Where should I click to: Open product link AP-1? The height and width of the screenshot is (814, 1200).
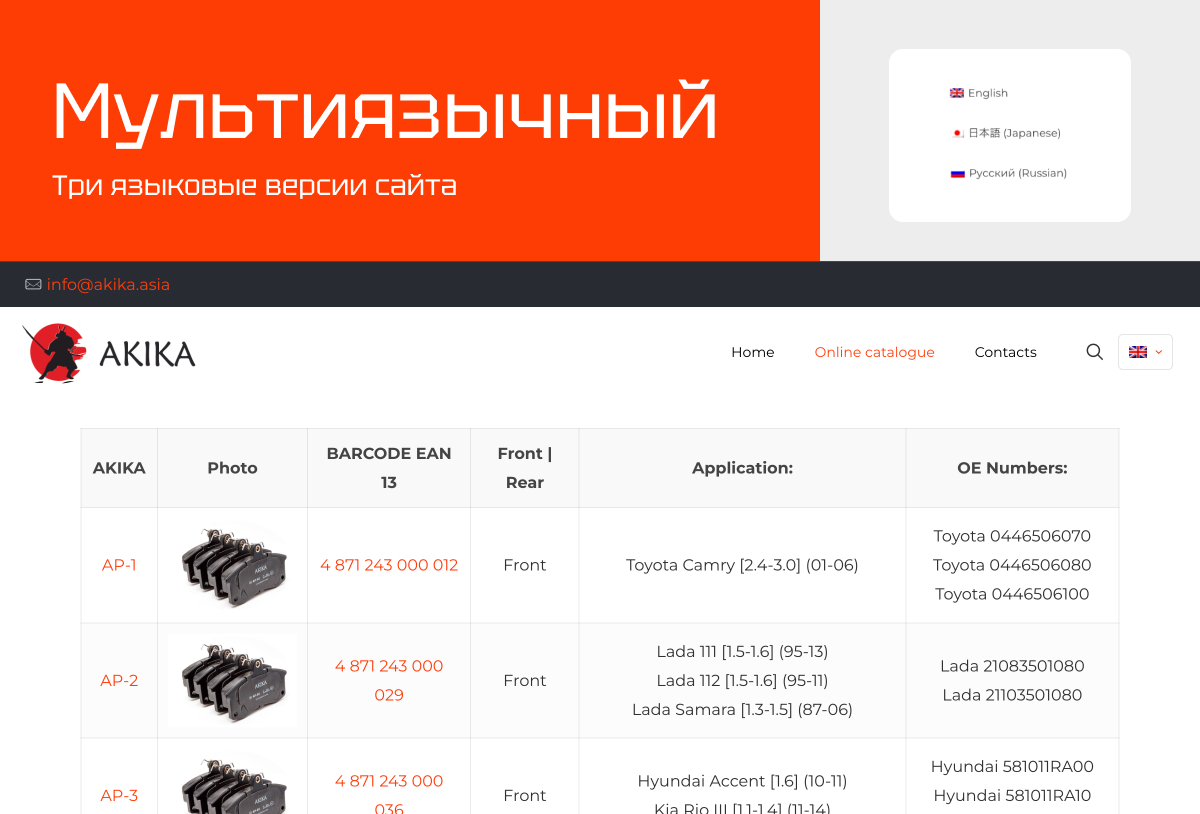point(119,565)
